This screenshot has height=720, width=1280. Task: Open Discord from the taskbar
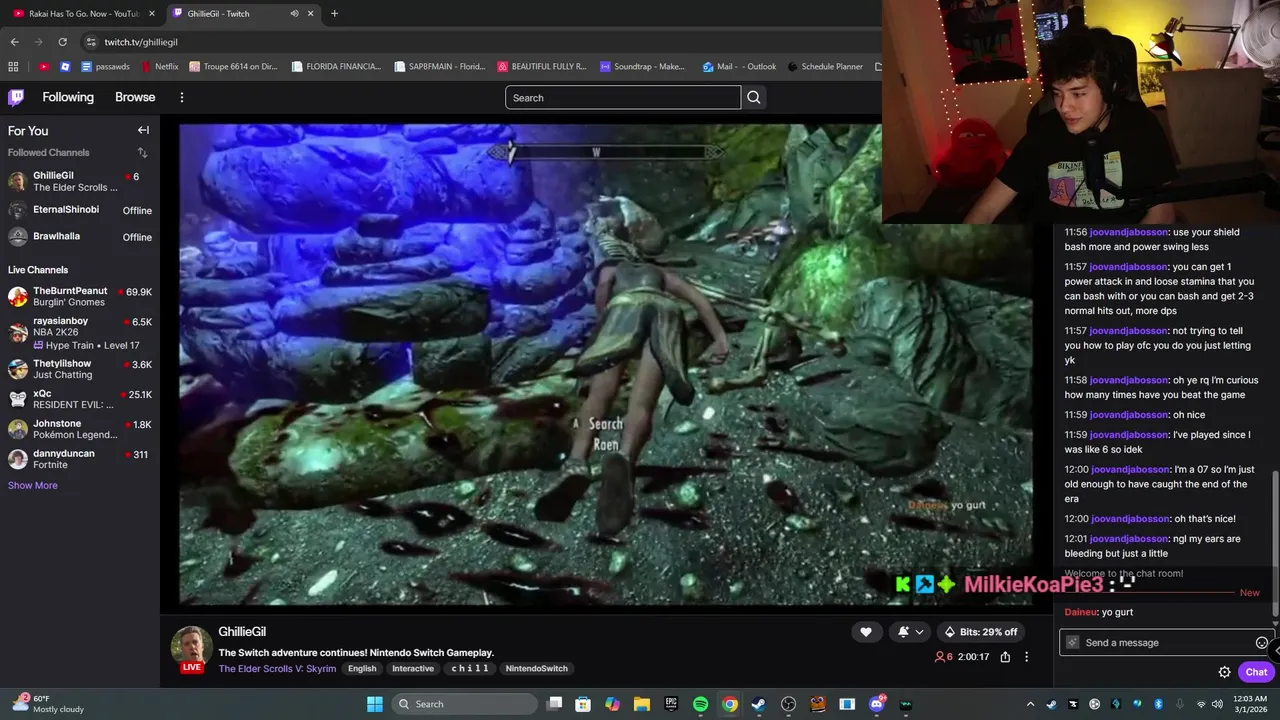point(877,704)
